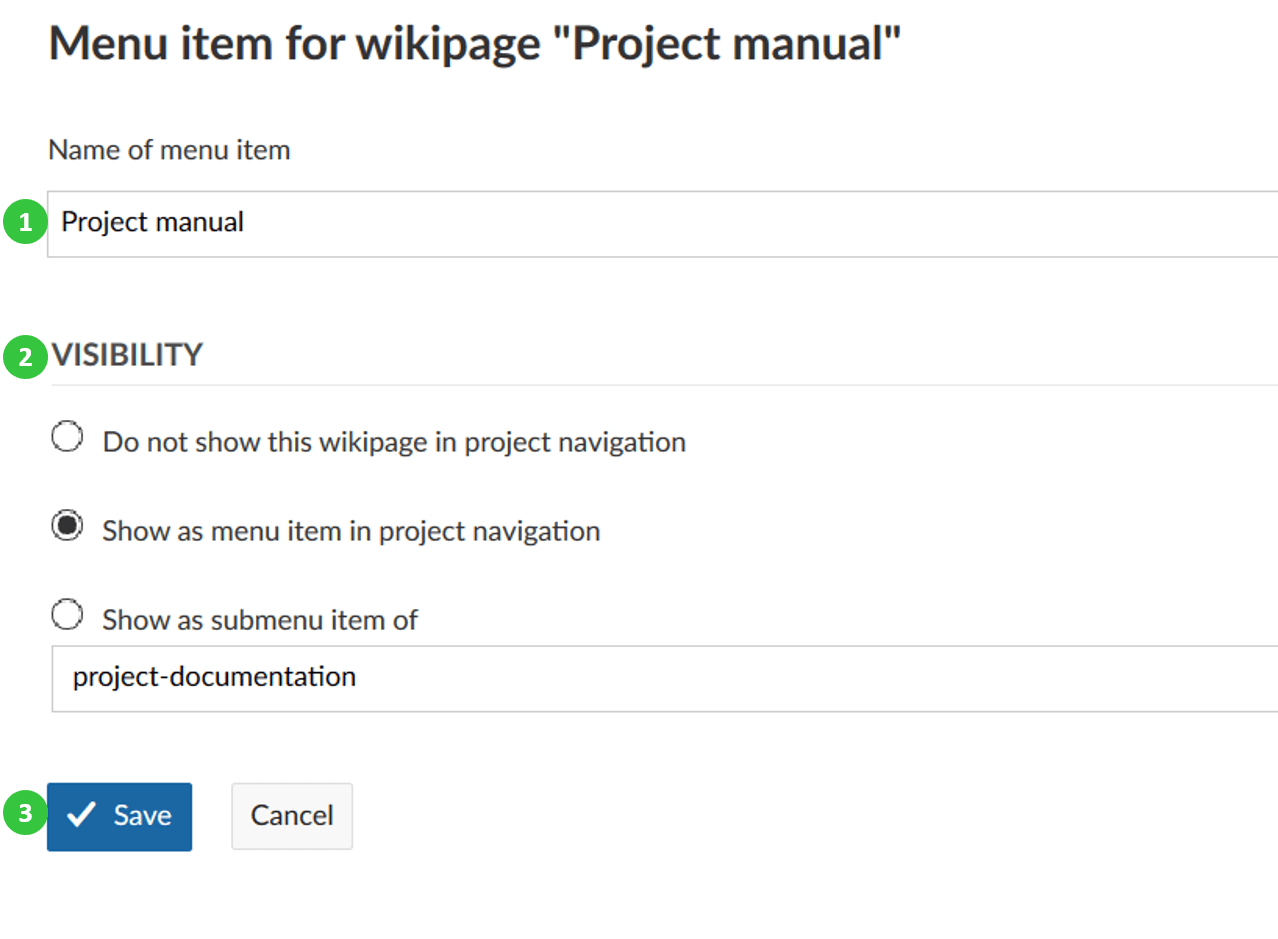Save the menu item settings
Image resolution: width=1278 pixels, height=939 pixels.
tap(120, 816)
